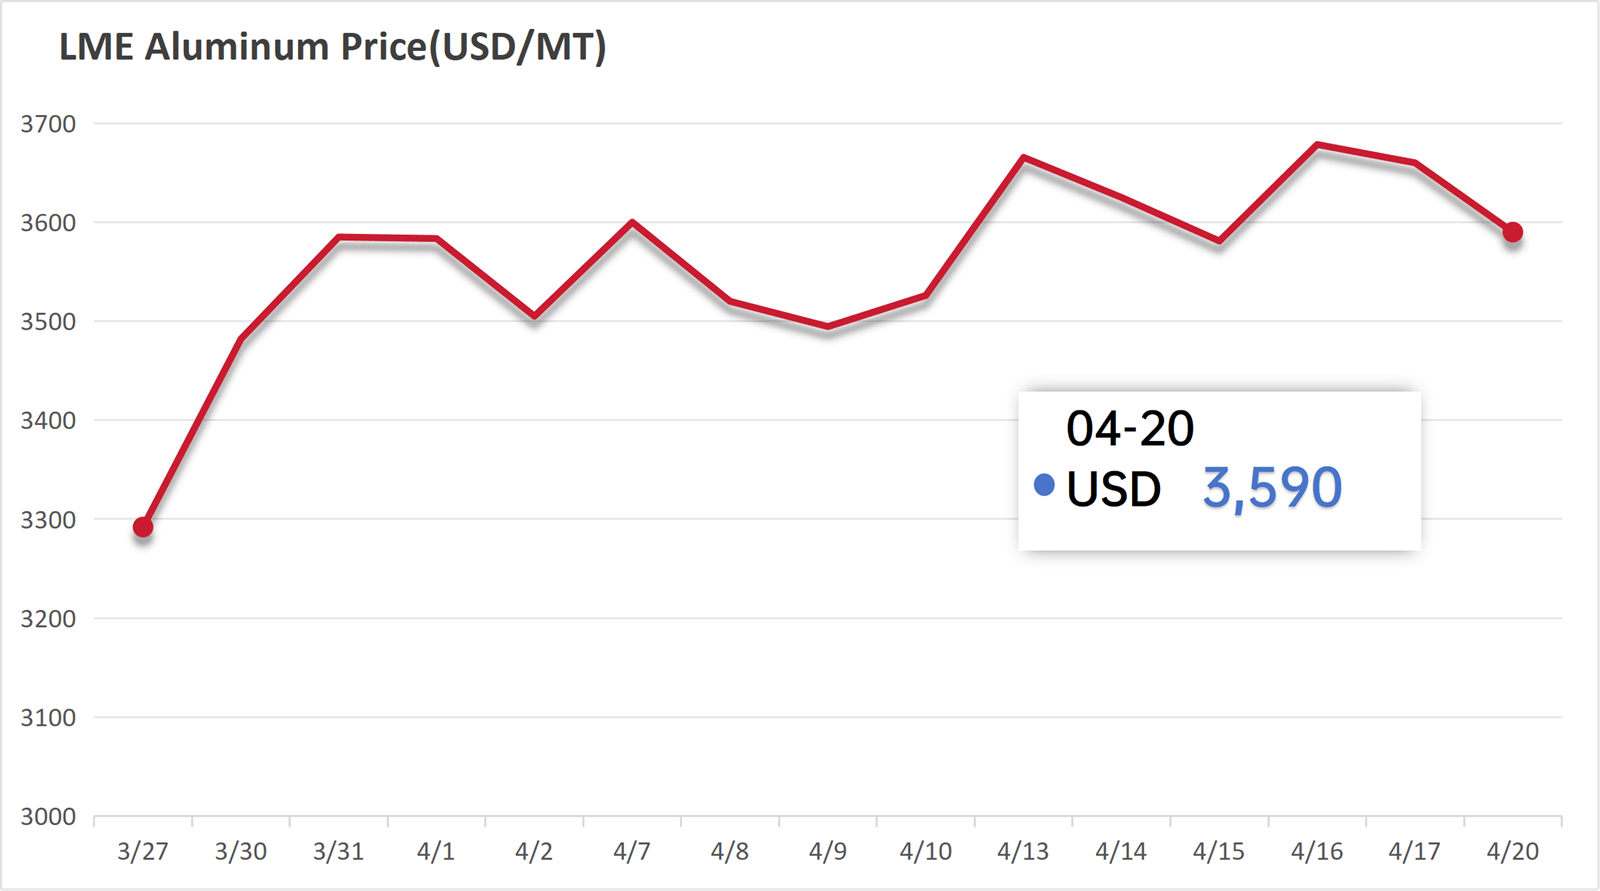This screenshot has width=1600, height=891.
Task: Click the red data point at 4/20
Action: click(x=1512, y=232)
